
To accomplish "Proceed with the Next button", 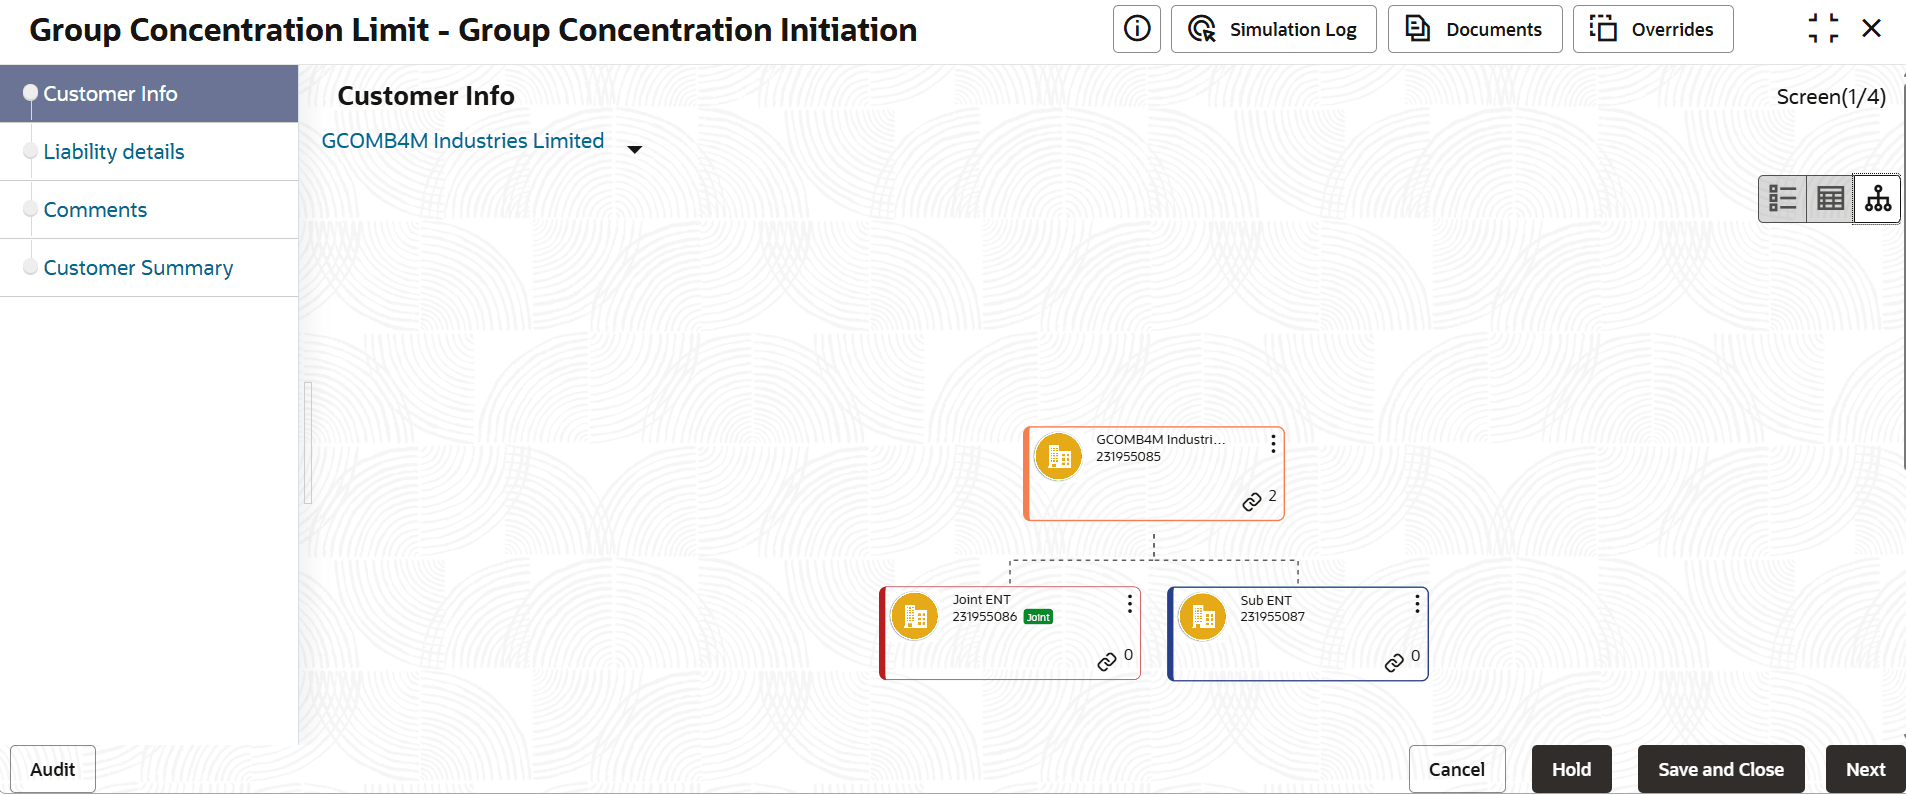I will coord(1866,769).
